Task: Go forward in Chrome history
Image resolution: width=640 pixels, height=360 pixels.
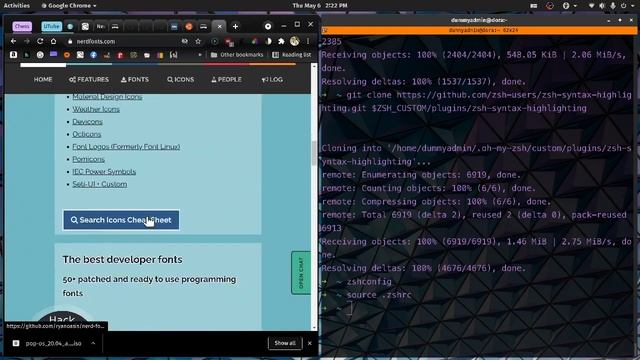Action: [x=27, y=41]
